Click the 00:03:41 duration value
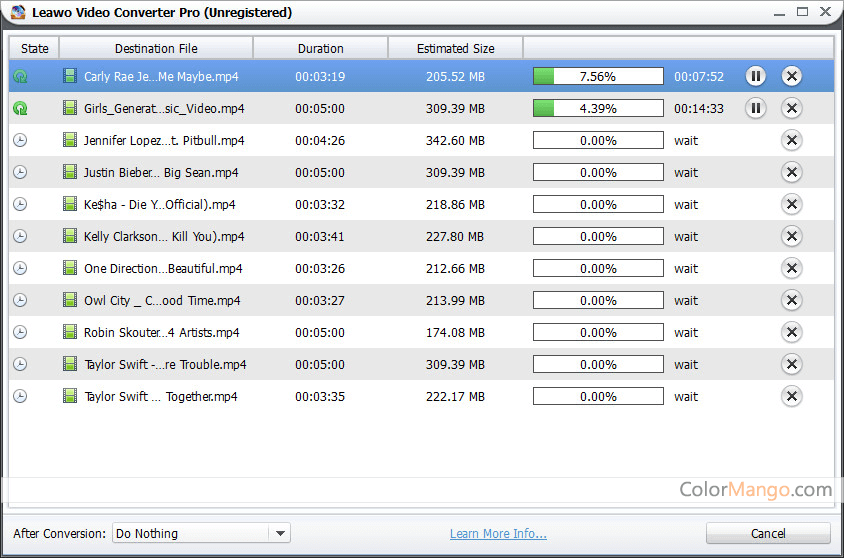The image size is (844, 558). click(320, 236)
